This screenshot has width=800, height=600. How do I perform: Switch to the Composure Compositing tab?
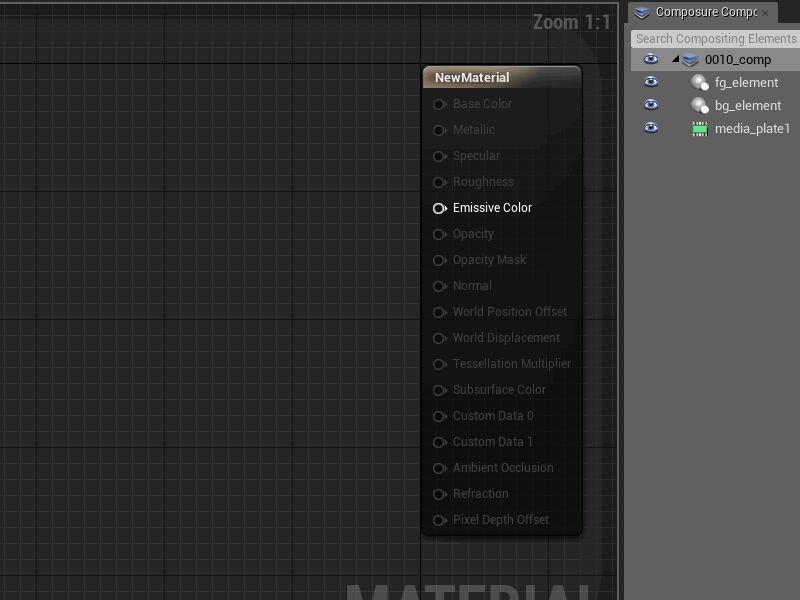coord(705,12)
